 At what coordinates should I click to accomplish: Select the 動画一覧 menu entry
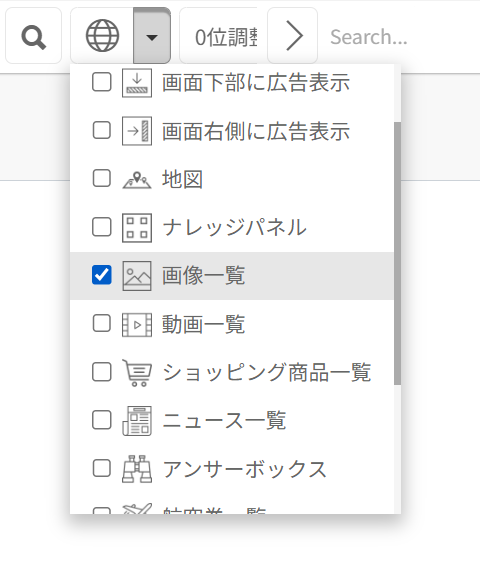click(232, 324)
